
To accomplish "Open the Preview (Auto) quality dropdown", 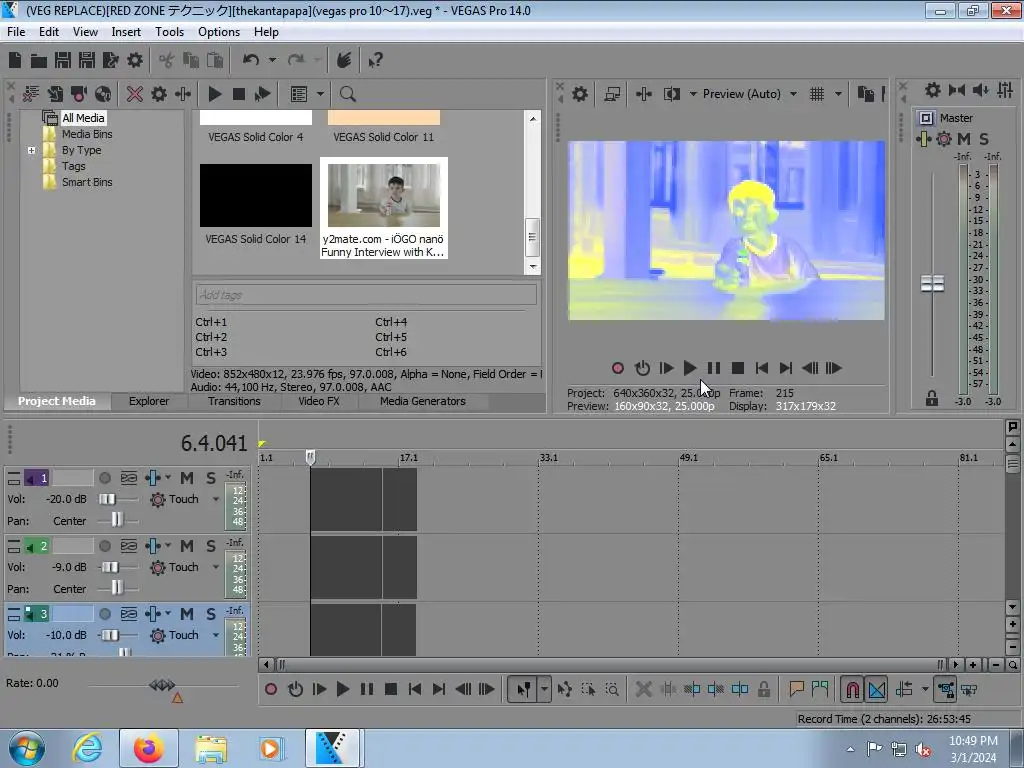I will [793, 94].
